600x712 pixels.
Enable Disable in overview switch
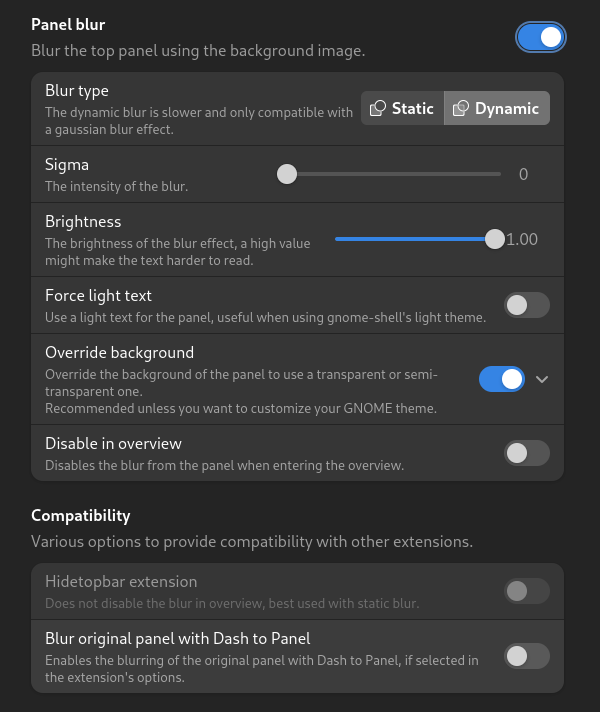527,453
